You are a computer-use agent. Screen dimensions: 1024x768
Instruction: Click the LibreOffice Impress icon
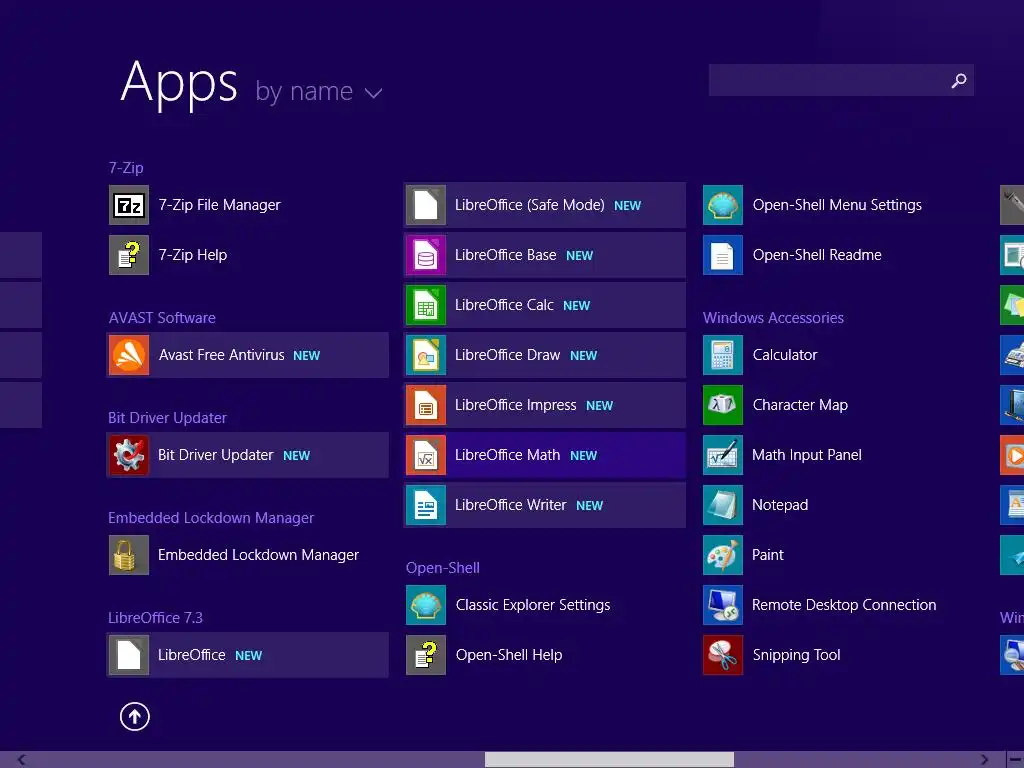(426, 405)
